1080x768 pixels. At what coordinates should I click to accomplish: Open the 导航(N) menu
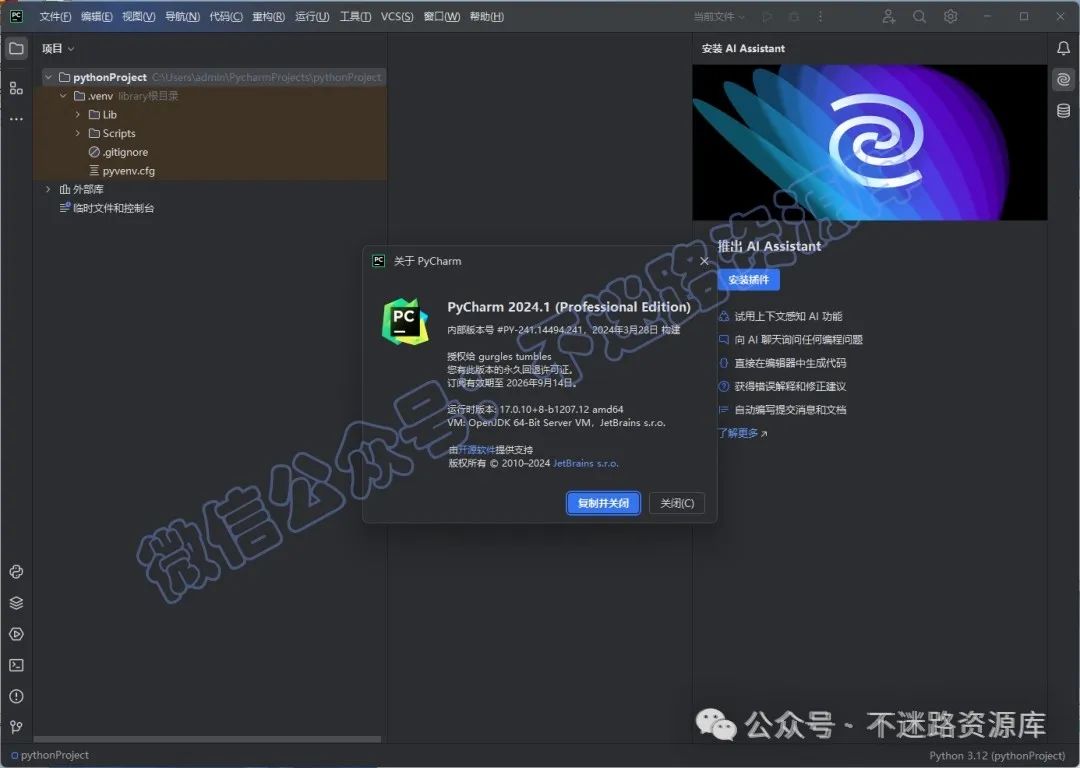[x=182, y=17]
